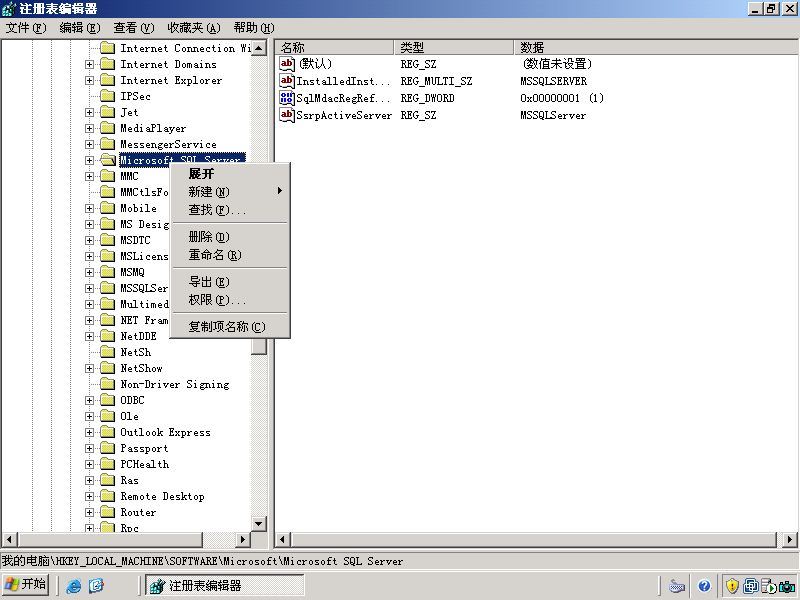800x600 pixels.
Task: Click the tree pane scroll right arrow
Action: click(x=243, y=539)
